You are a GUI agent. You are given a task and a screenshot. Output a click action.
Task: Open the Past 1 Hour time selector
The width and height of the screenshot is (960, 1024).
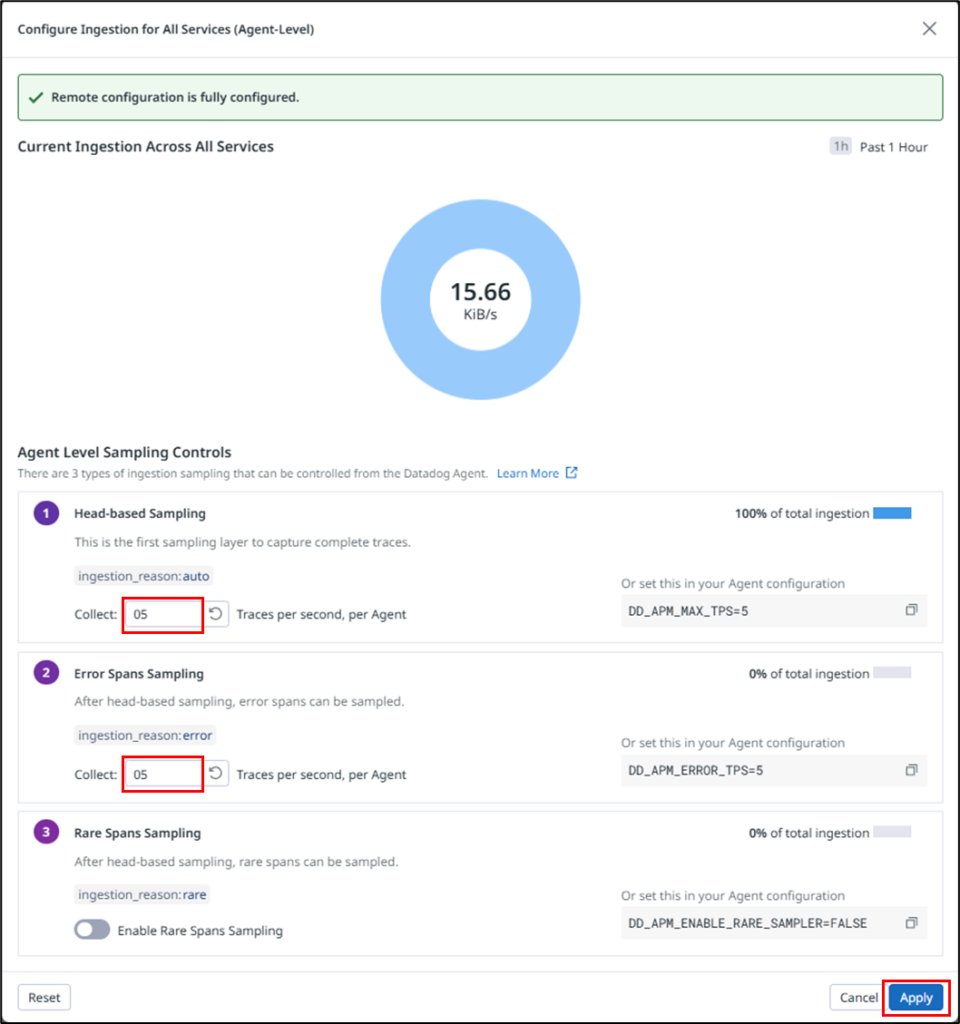[893, 147]
